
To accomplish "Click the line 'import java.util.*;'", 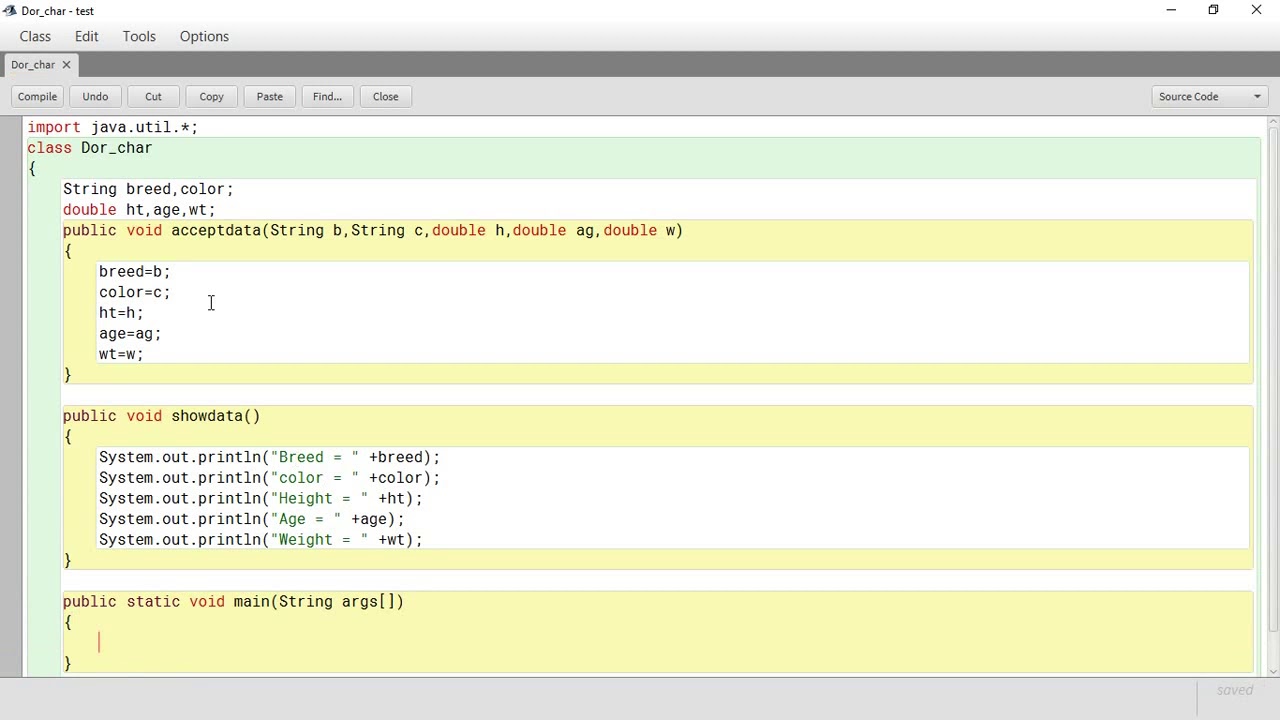I will tap(112, 127).
